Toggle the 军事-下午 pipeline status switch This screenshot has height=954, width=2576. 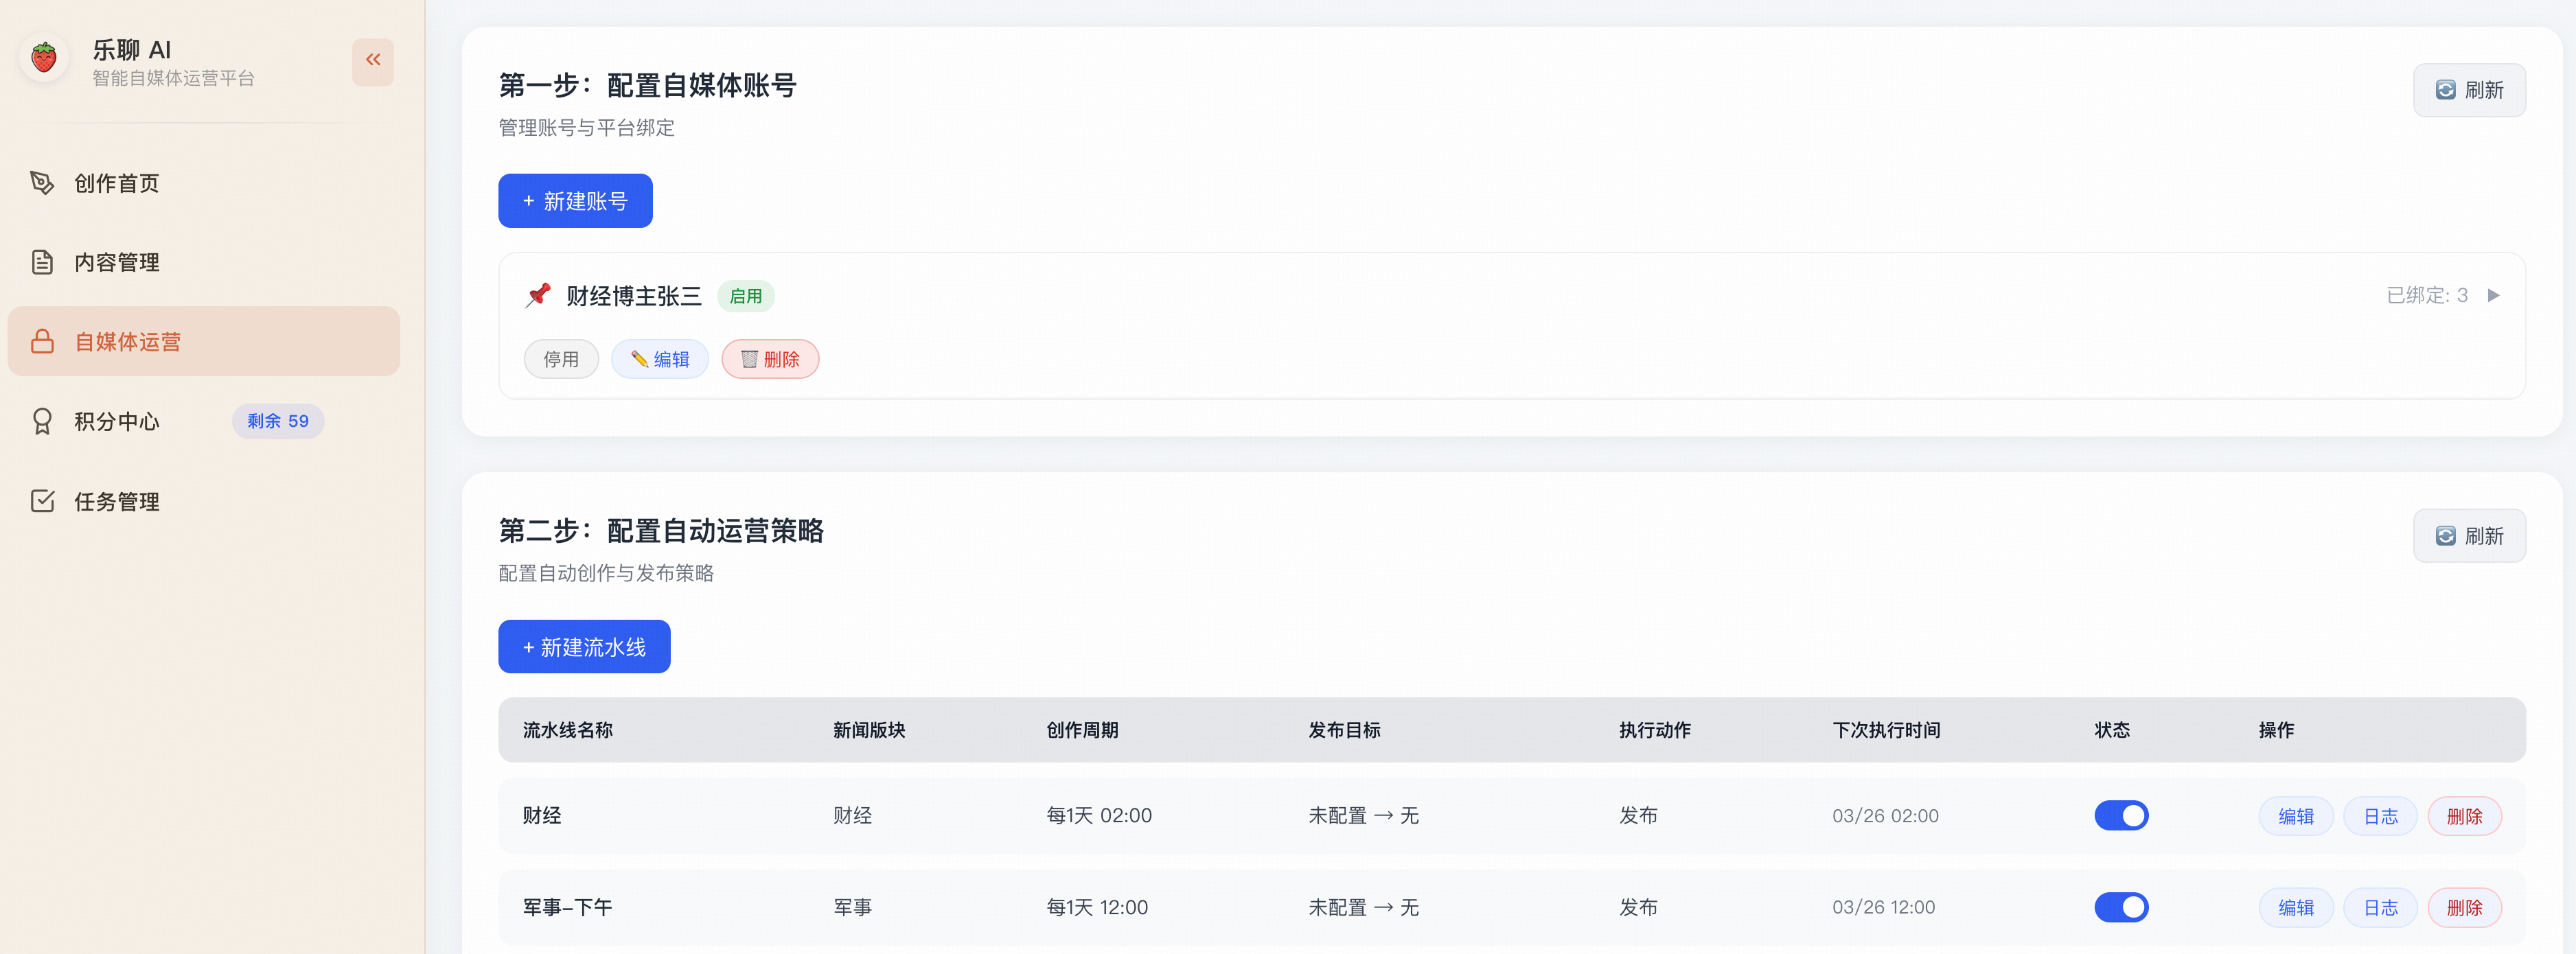point(2121,907)
